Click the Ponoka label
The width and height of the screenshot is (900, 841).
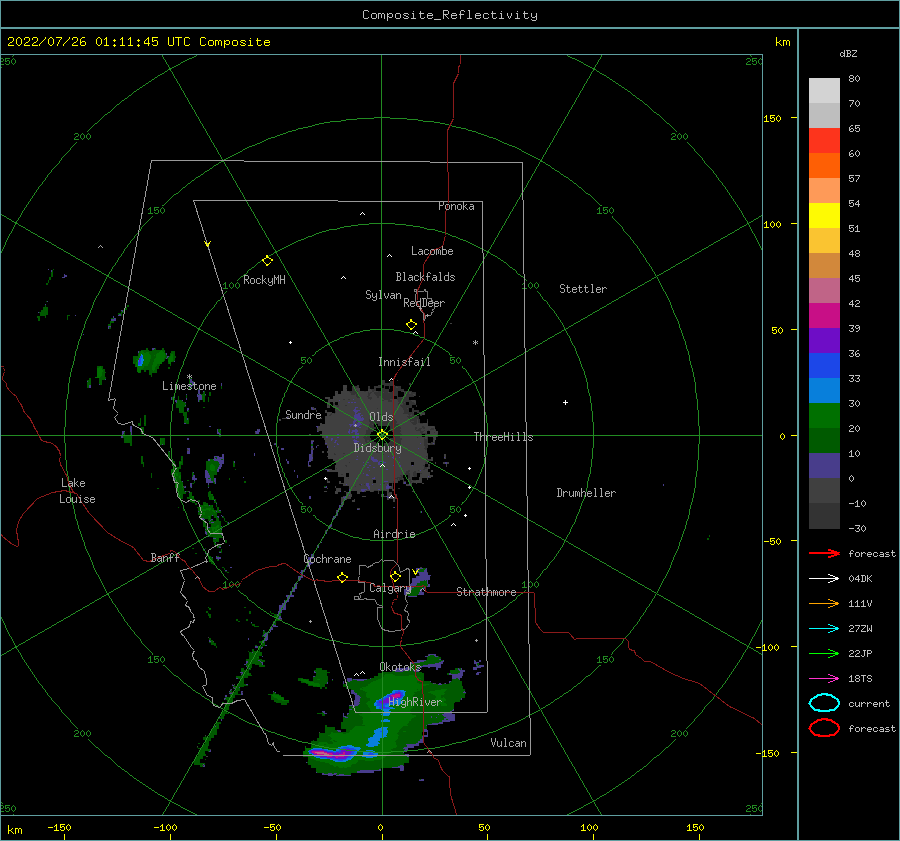pyautogui.click(x=456, y=207)
